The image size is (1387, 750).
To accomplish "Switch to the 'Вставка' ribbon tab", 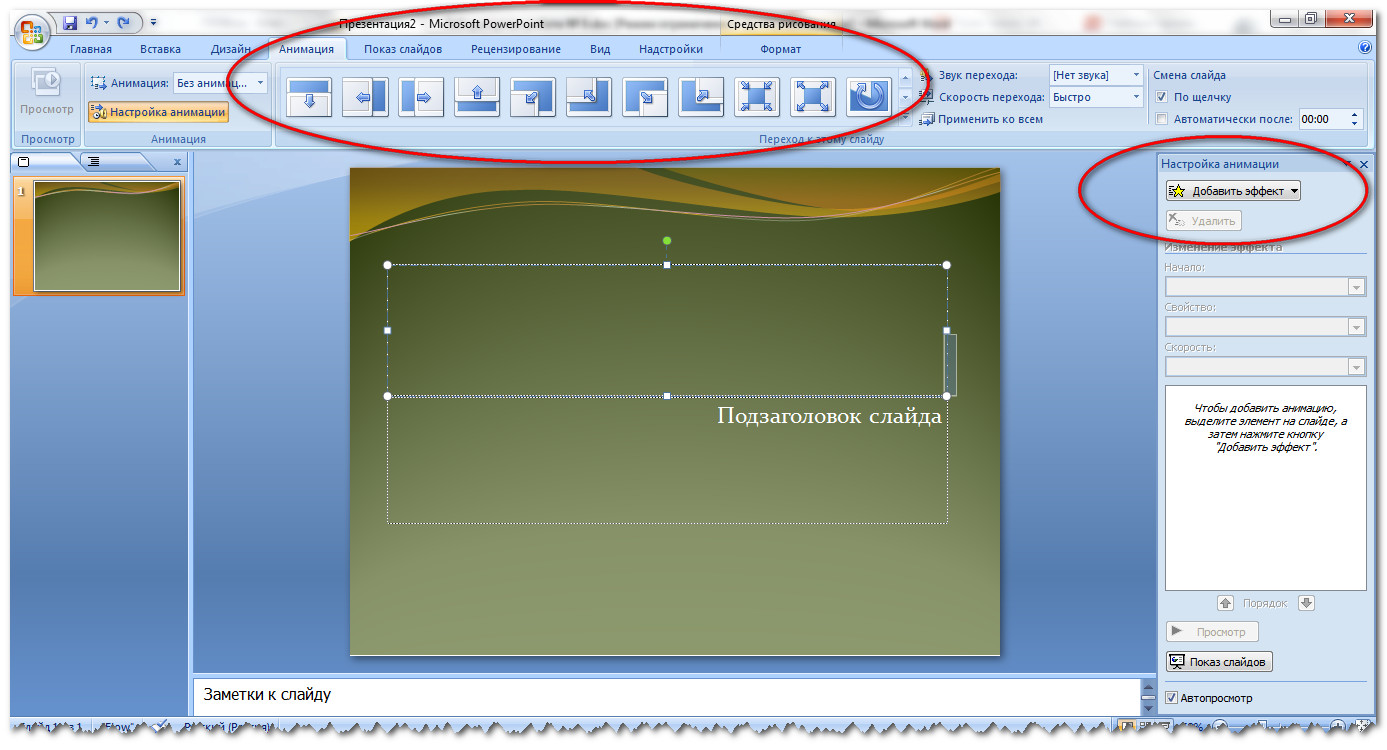I will (x=160, y=49).
